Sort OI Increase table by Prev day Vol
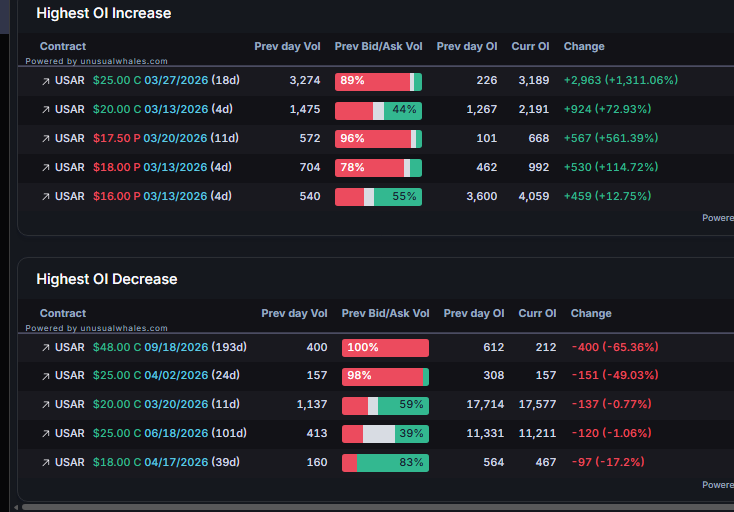734x512 pixels. point(287,46)
